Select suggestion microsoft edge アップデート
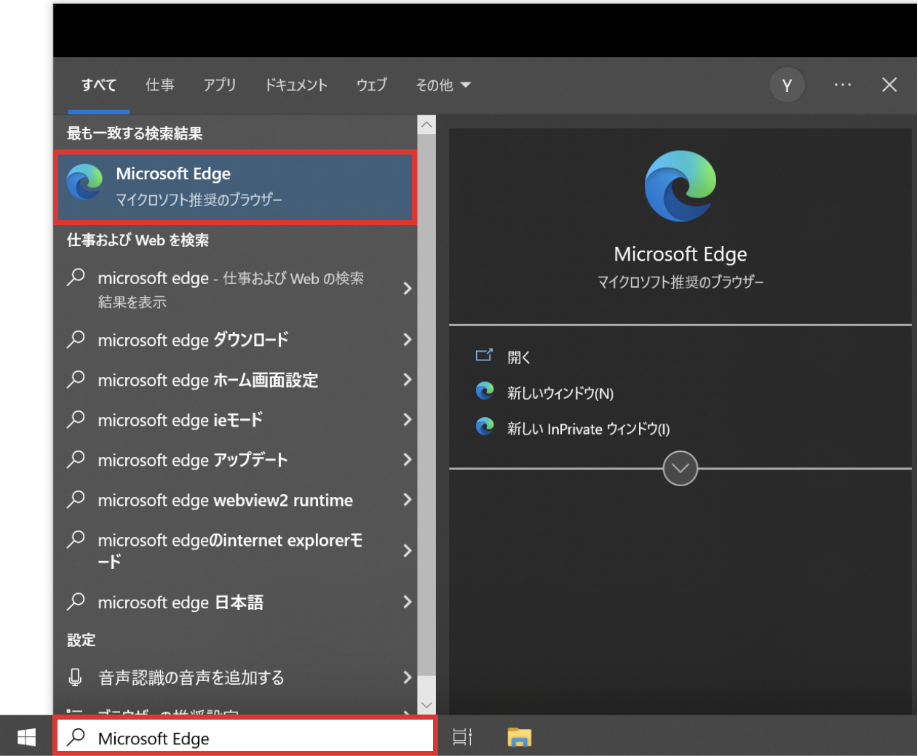Image resolution: width=918 pixels, height=756 pixels. (193, 460)
